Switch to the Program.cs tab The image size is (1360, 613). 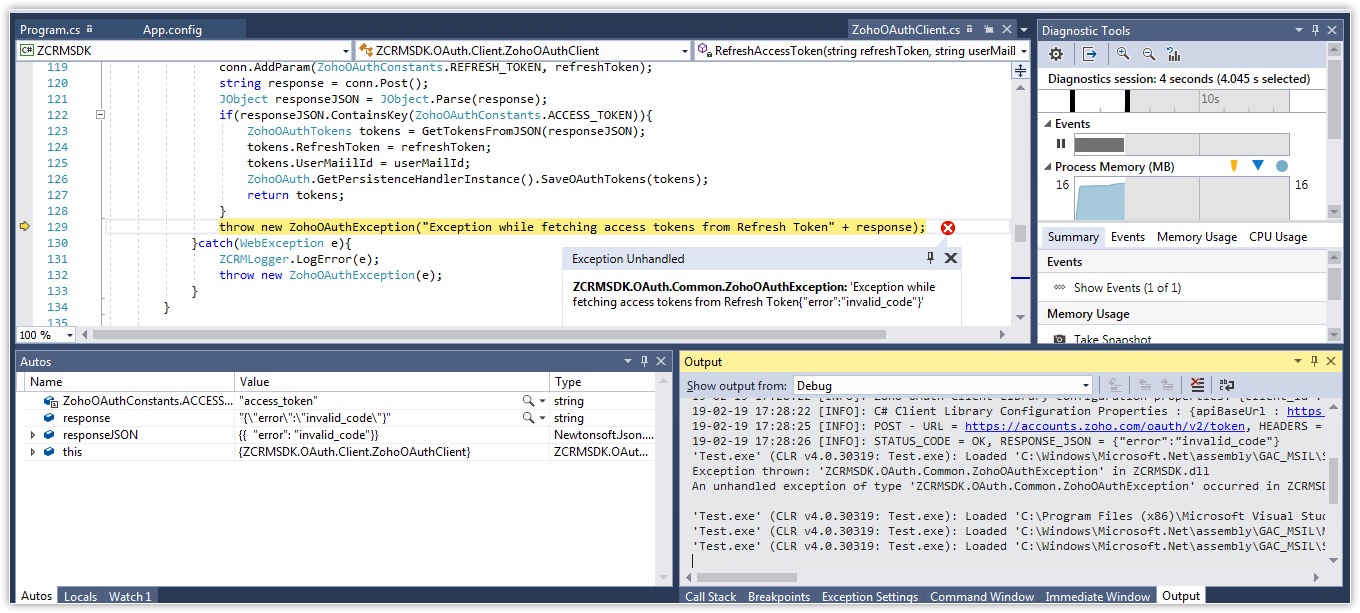point(51,30)
